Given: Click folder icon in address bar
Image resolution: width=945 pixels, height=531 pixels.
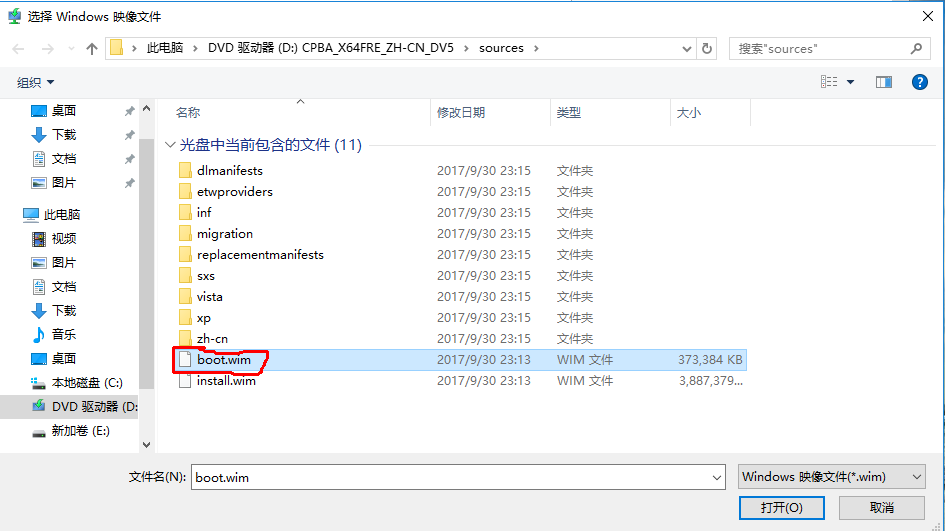Looking at the screenshot, I should [117, 48].
